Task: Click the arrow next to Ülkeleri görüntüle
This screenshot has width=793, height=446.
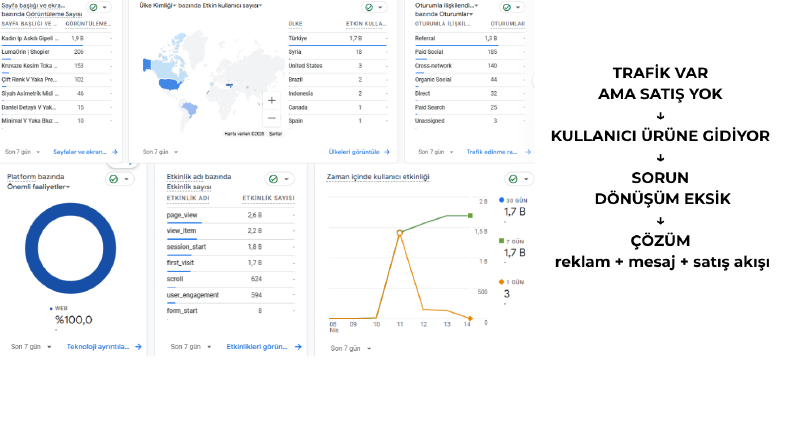Action: point(387,152)
